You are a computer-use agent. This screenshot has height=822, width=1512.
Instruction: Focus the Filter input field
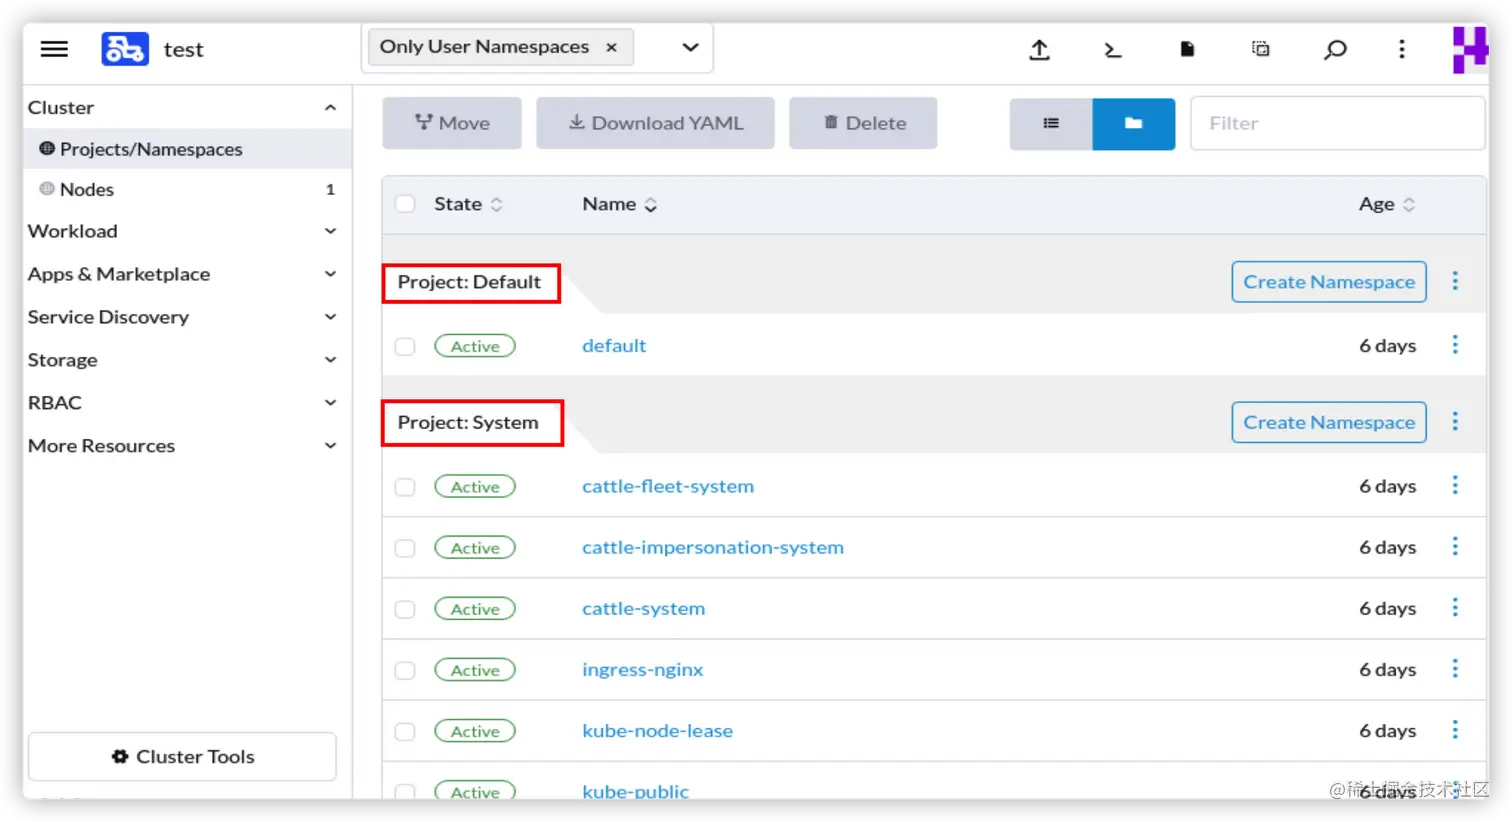1337,123
